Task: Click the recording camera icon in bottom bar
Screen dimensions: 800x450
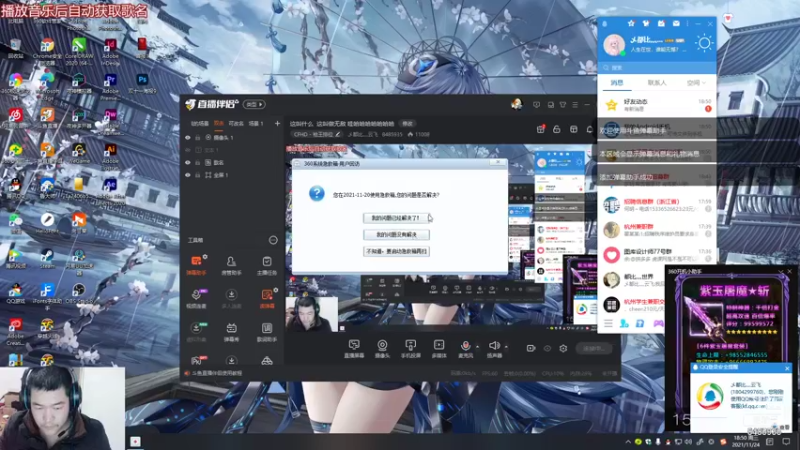Action: point(531,348)
